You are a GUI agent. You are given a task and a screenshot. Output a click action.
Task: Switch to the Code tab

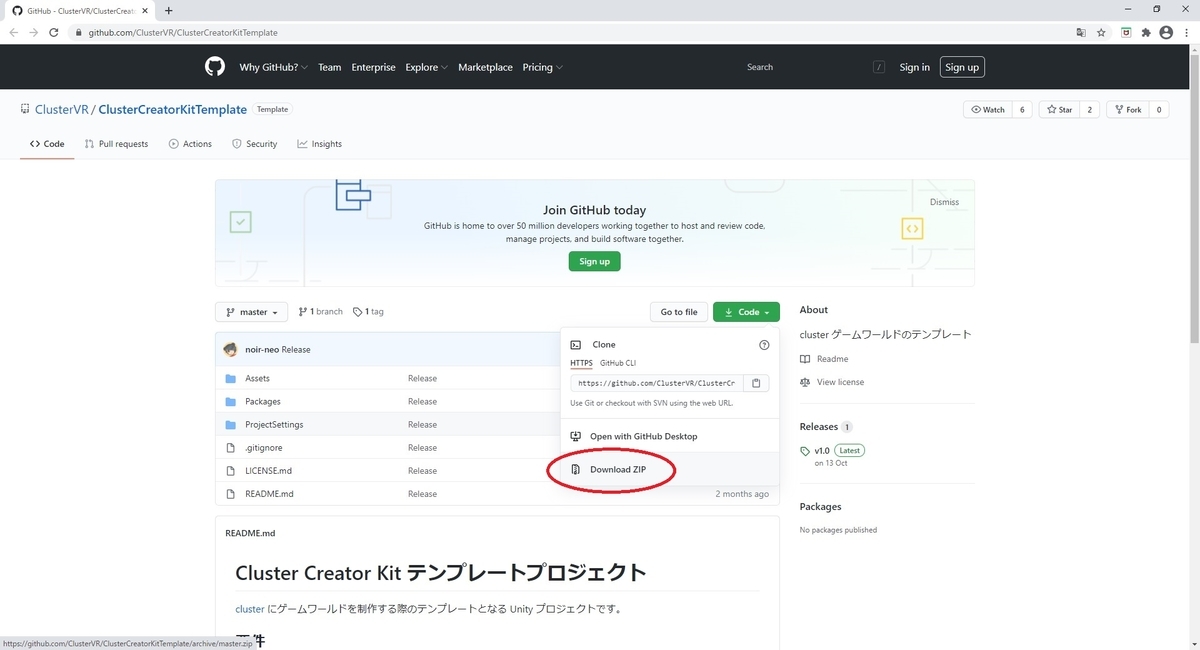[x=47, y=144]
